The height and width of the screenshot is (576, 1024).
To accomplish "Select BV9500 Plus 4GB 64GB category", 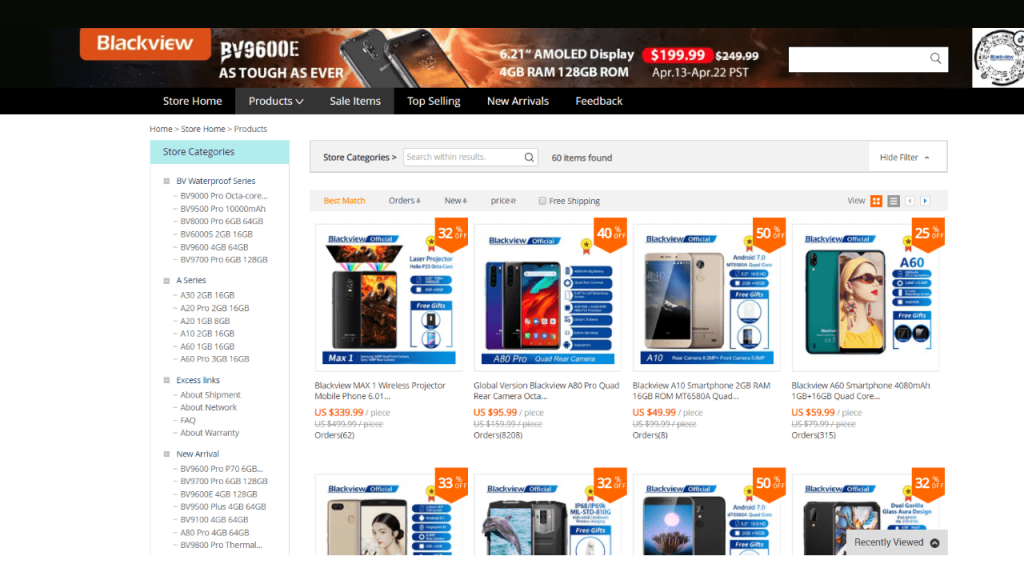I will 223,507.
